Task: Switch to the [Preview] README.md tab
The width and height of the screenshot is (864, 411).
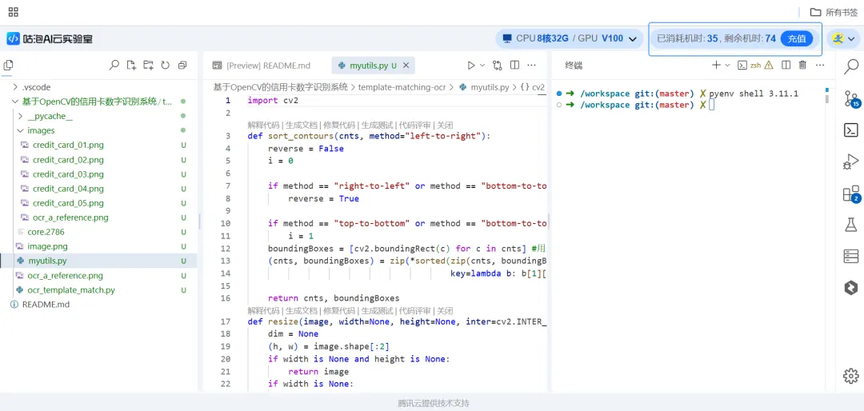Action: (266, 65)
